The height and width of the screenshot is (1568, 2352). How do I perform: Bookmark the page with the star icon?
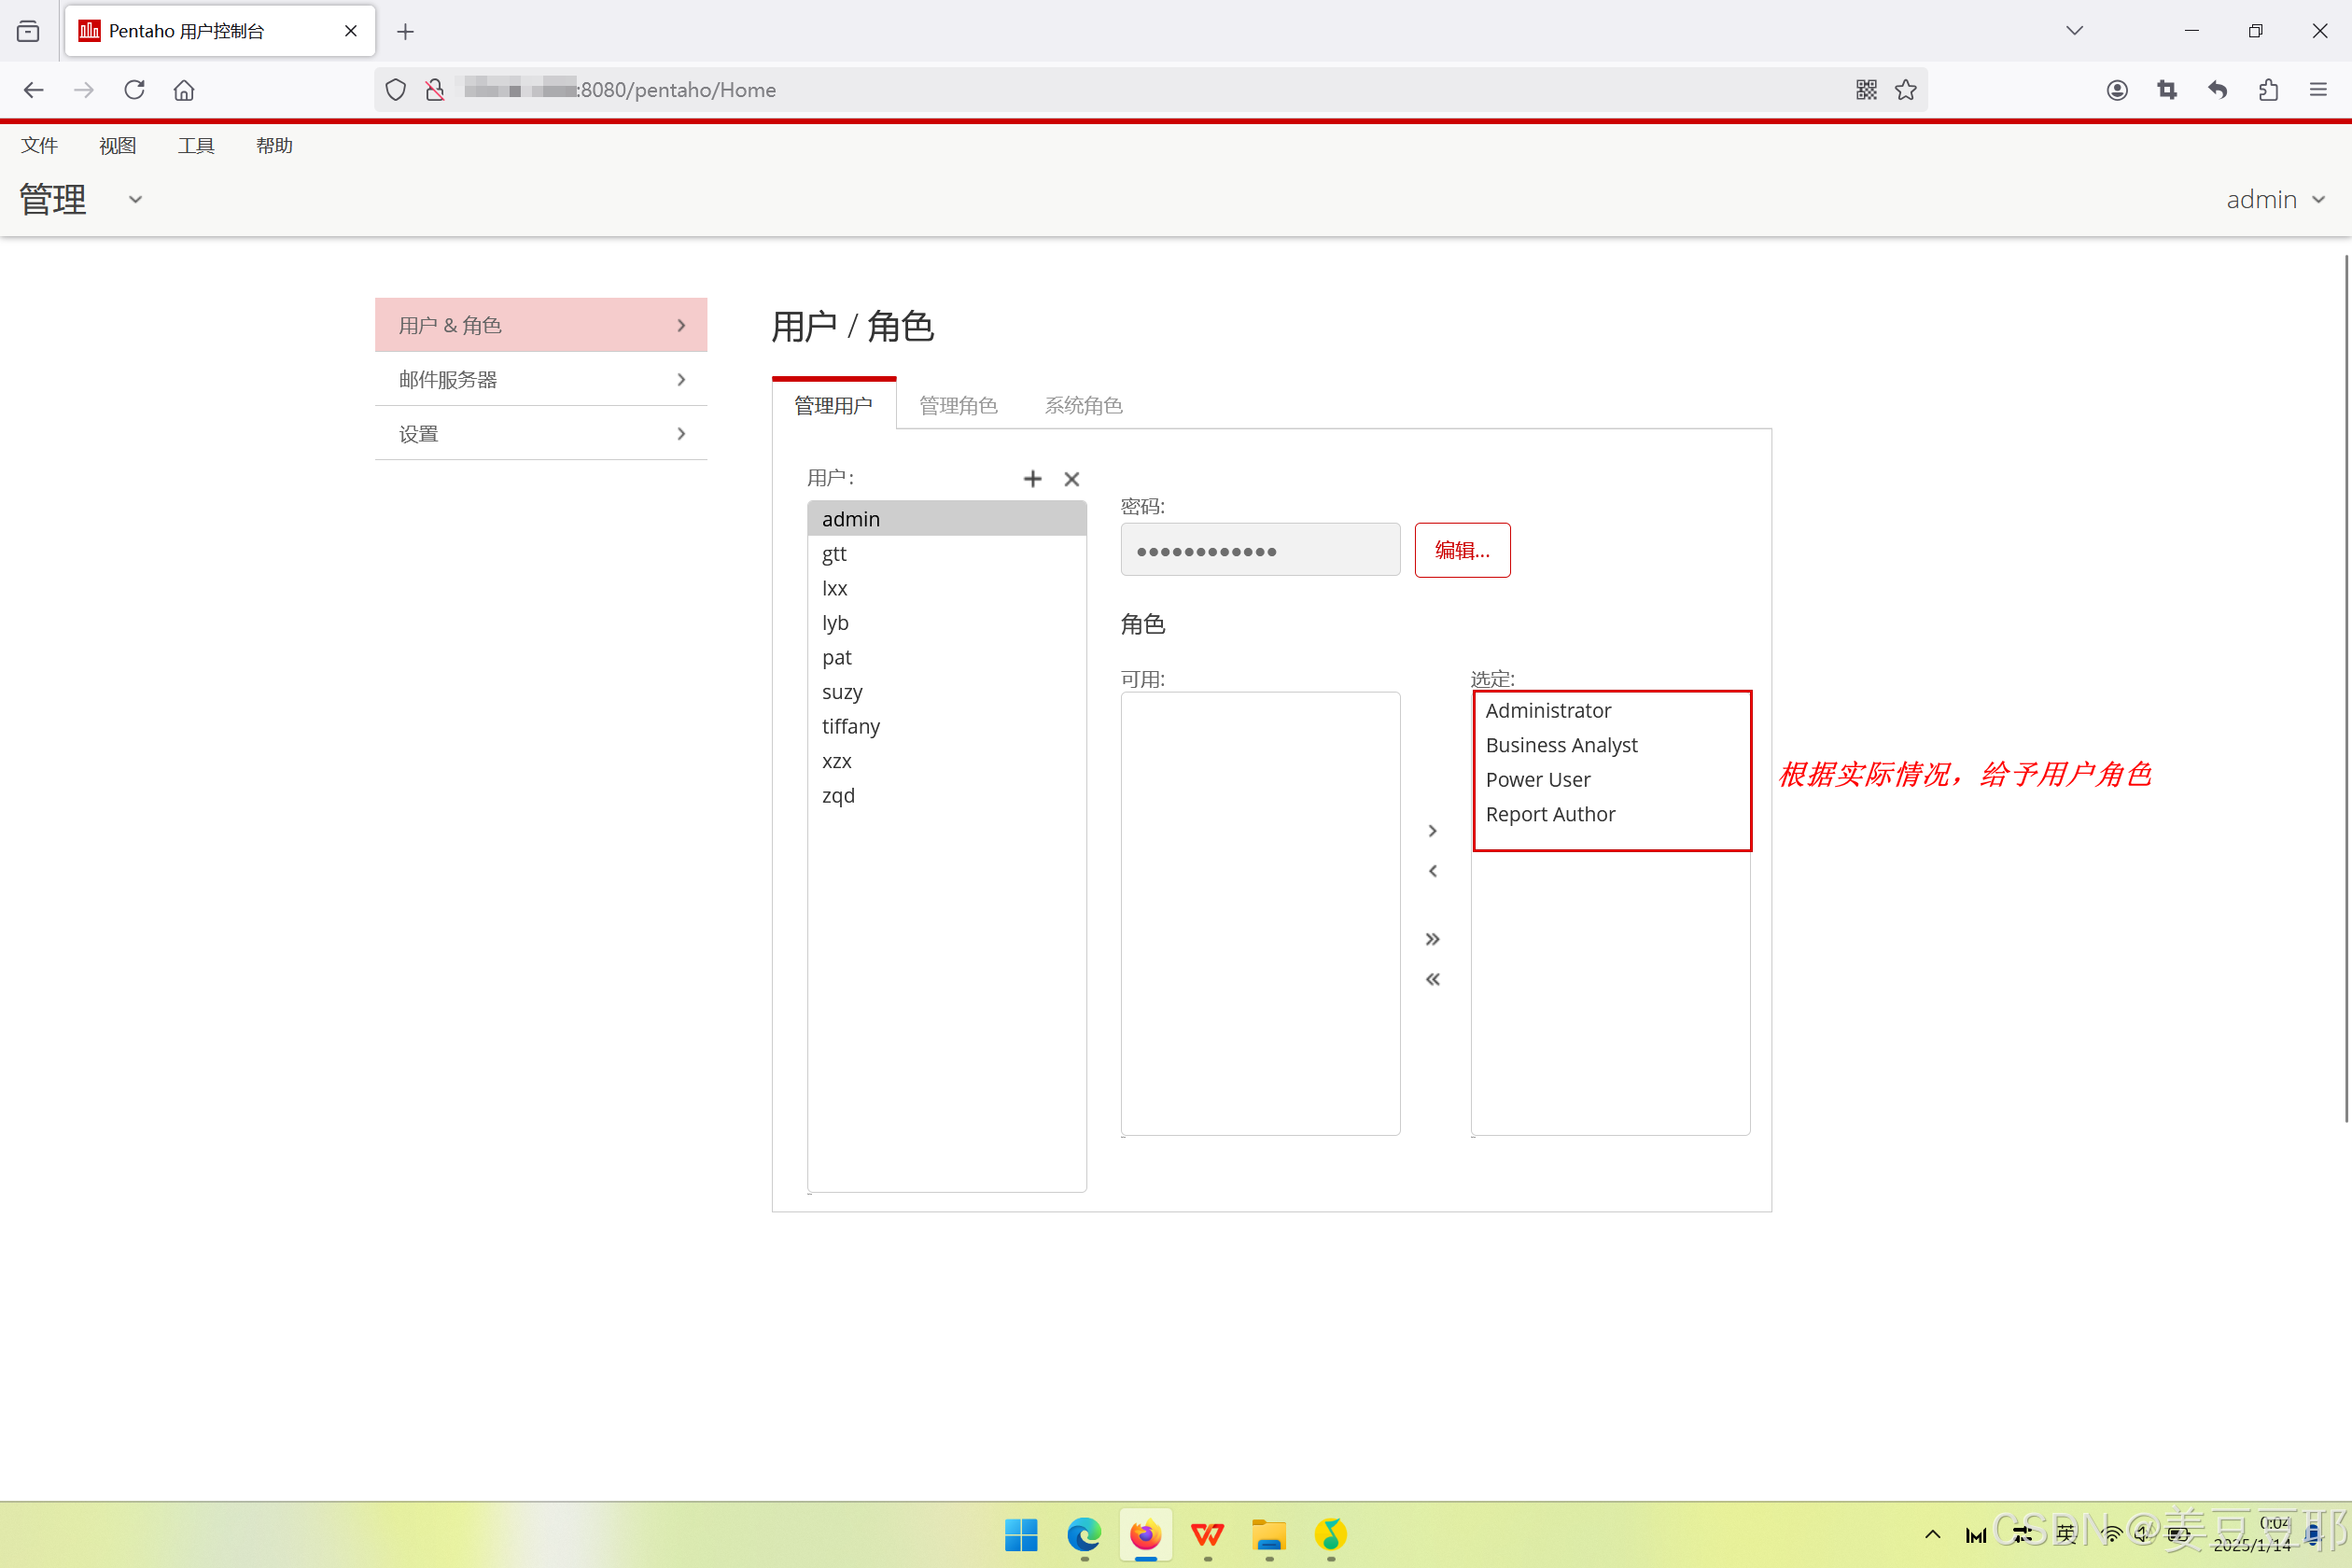(1905, 90)
